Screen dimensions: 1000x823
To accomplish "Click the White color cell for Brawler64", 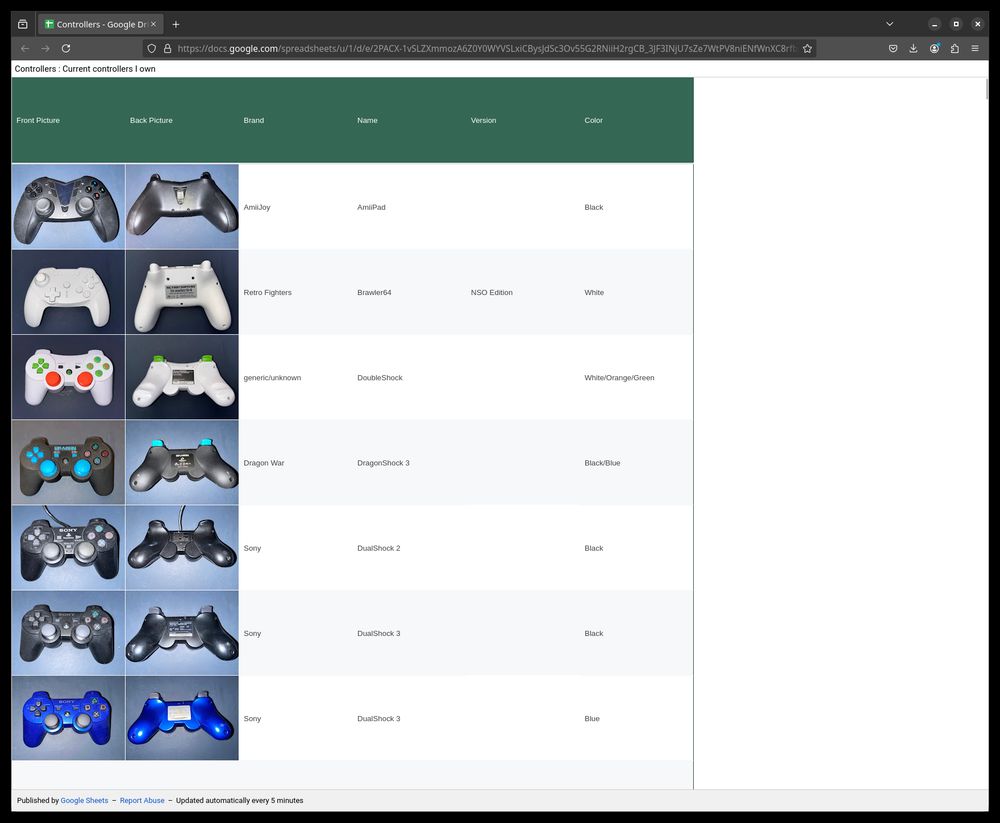I will (637, 292).
